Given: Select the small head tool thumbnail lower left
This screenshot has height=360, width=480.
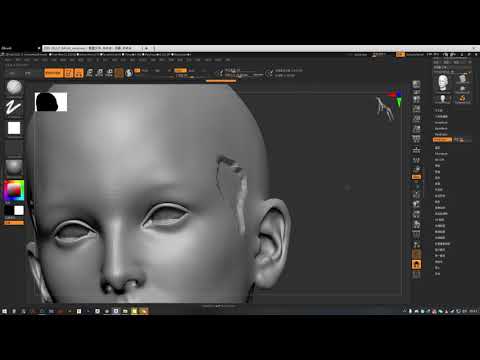Looking at the screenshot, I should [443, 99].
